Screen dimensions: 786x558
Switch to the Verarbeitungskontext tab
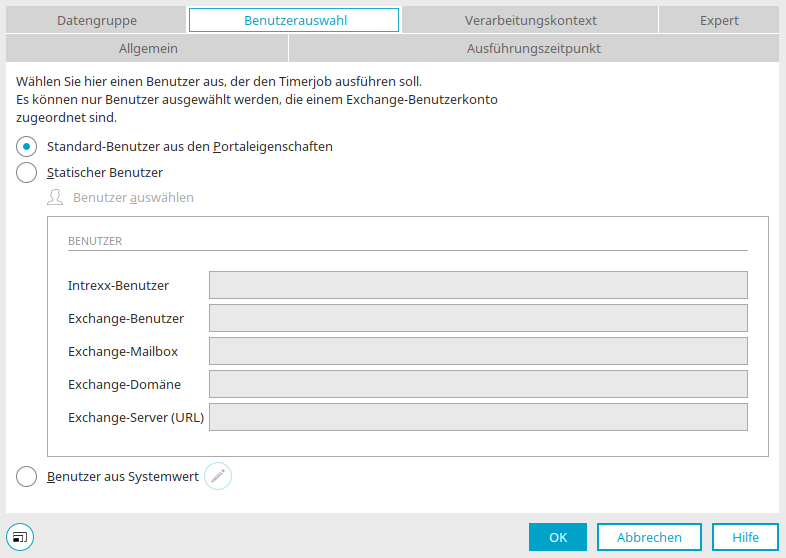530,20
